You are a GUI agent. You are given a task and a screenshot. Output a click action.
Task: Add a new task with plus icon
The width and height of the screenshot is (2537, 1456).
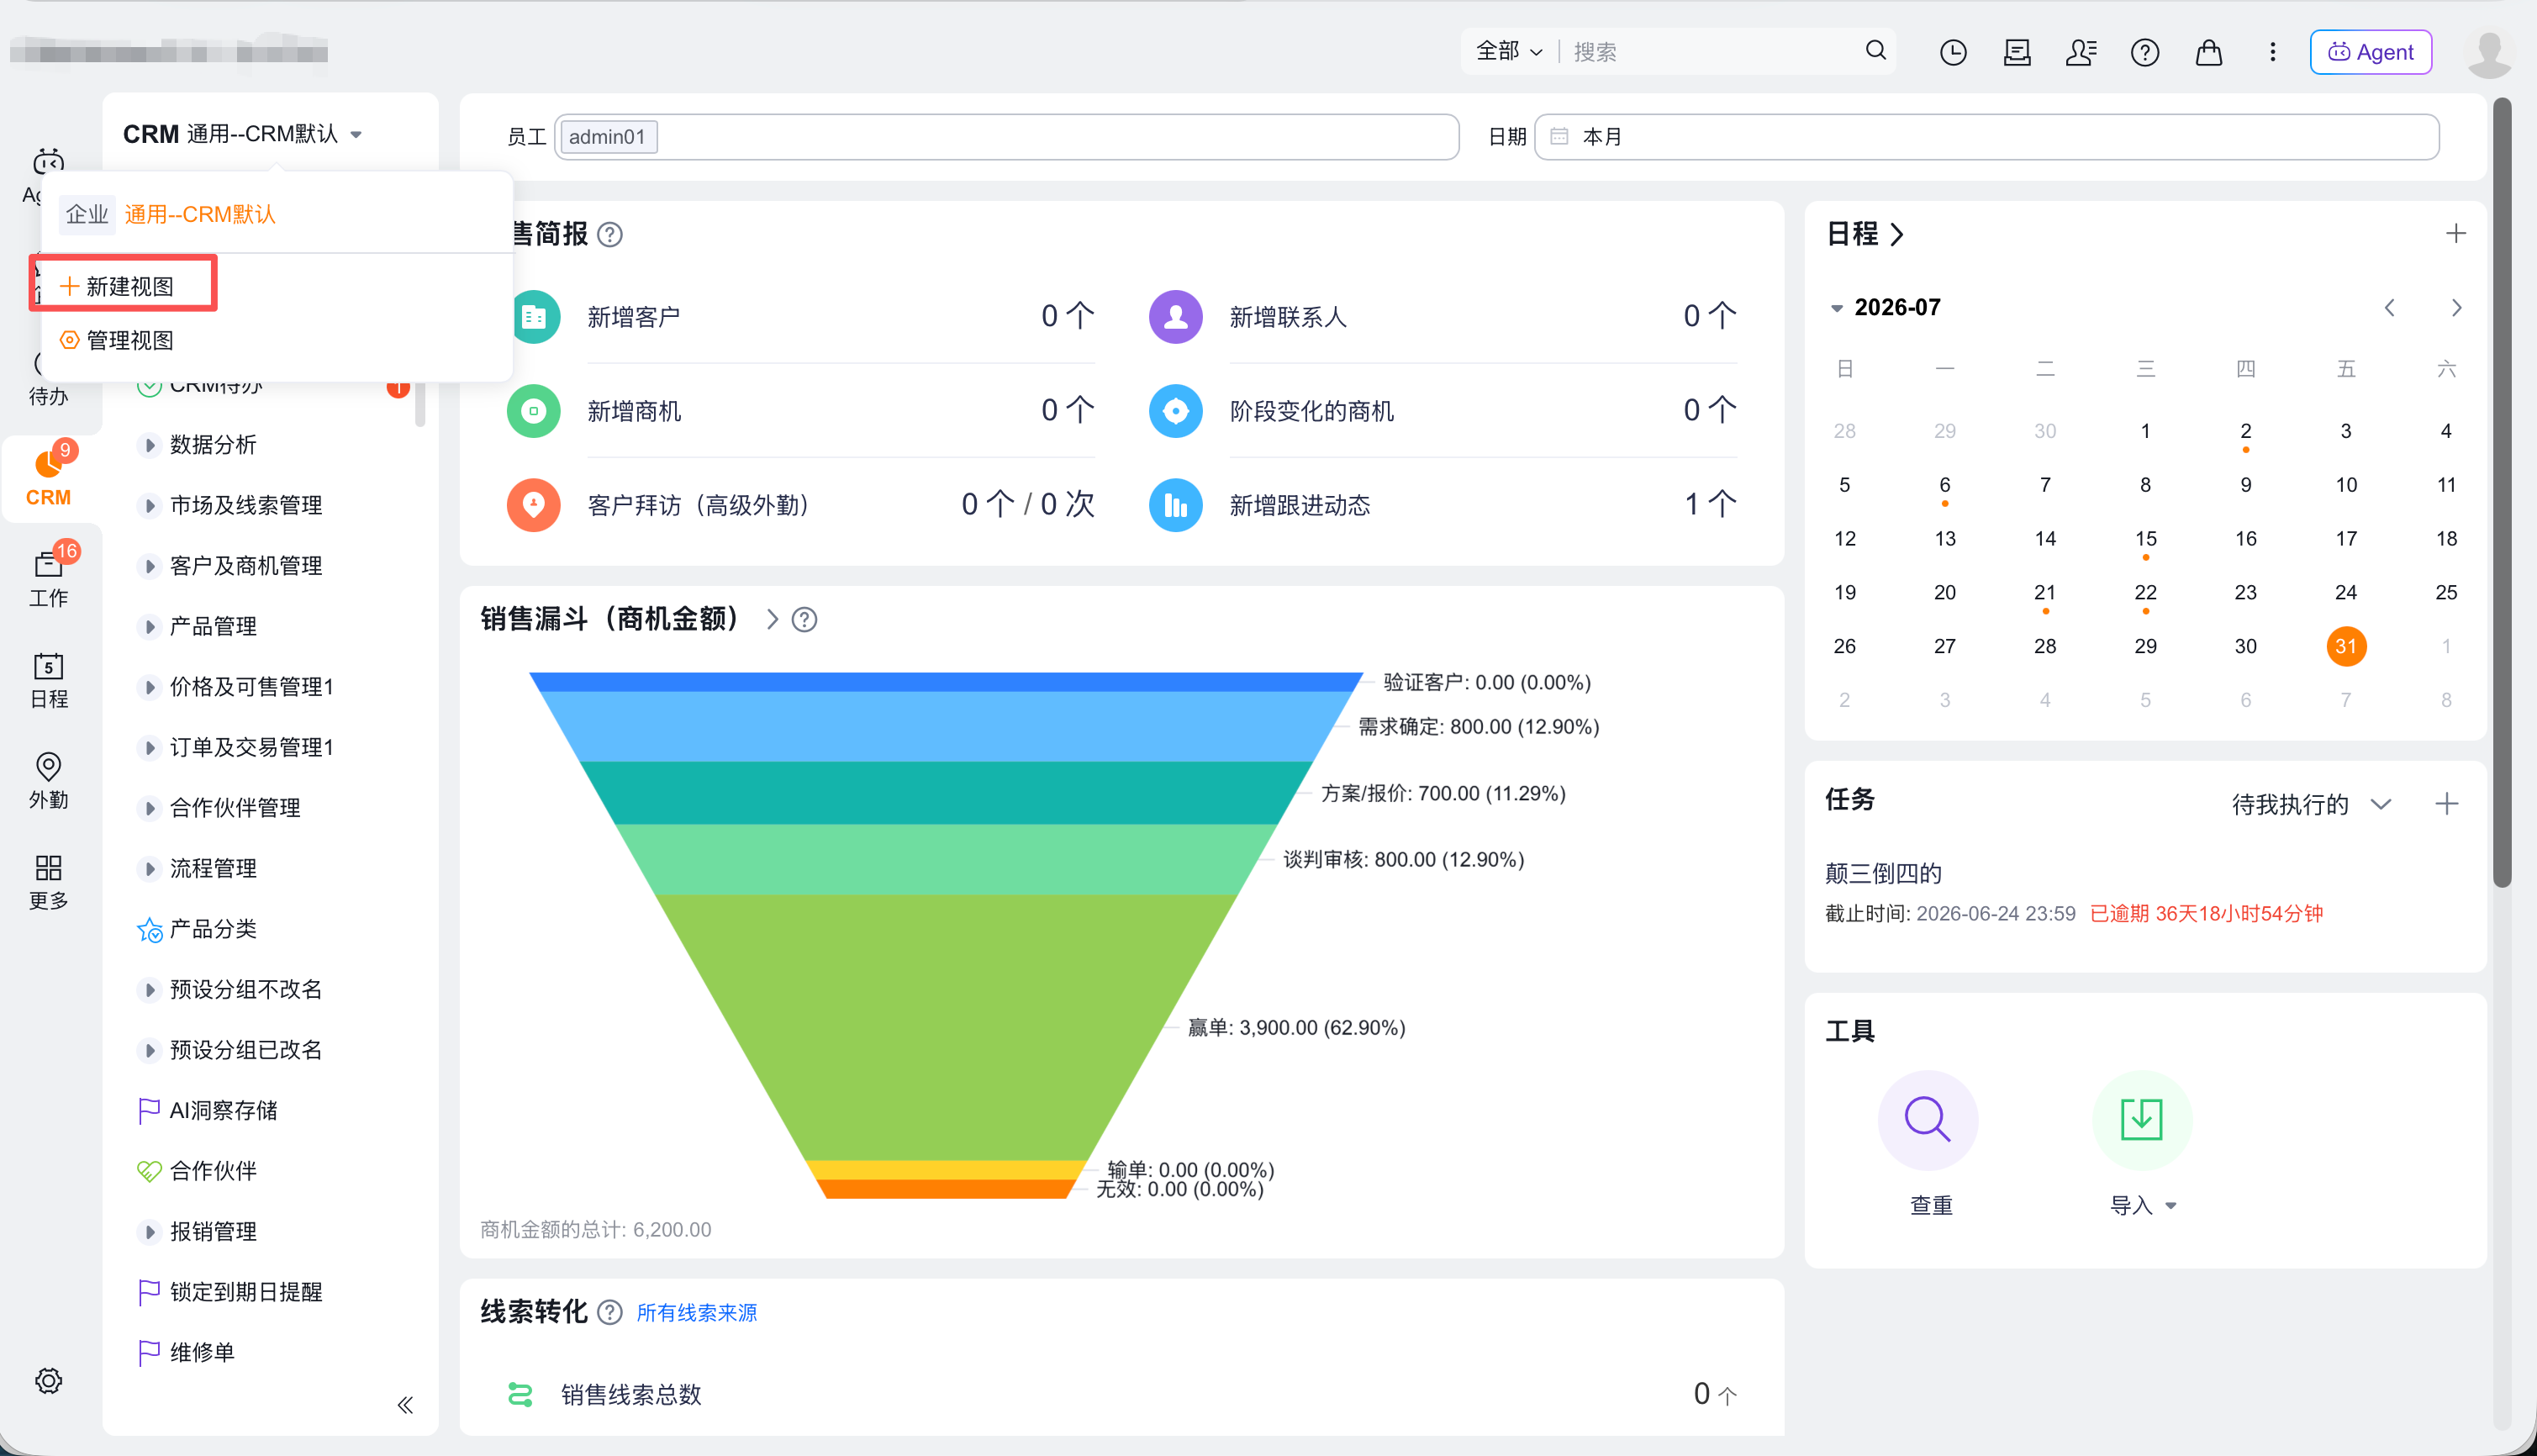[2447, 804]
